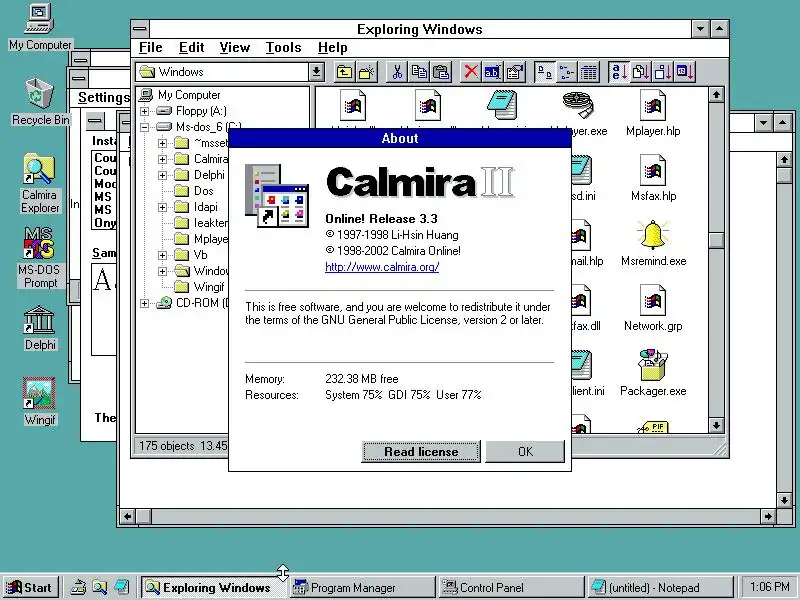
Task: Click the Rename toolbar icon
Action: click(x=492, y=72)
